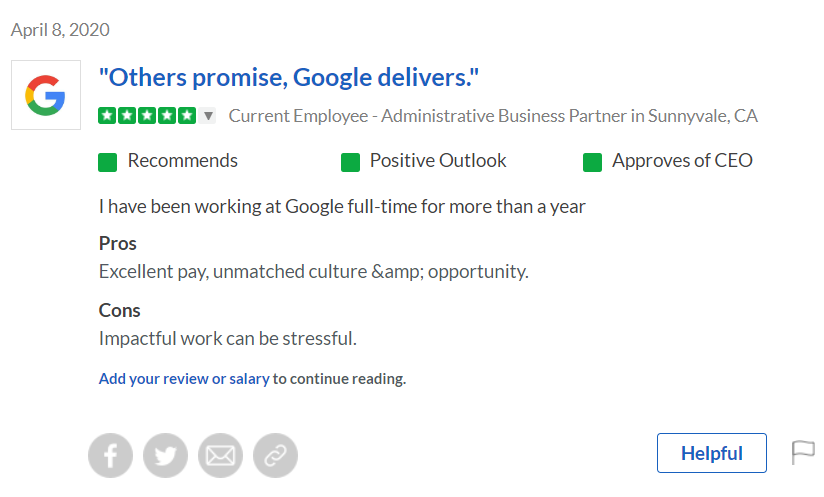Open "Others promise, Google delivers." review title
Image resolution: width=824 pixels, height=497 pixels.
coord(289,76)
